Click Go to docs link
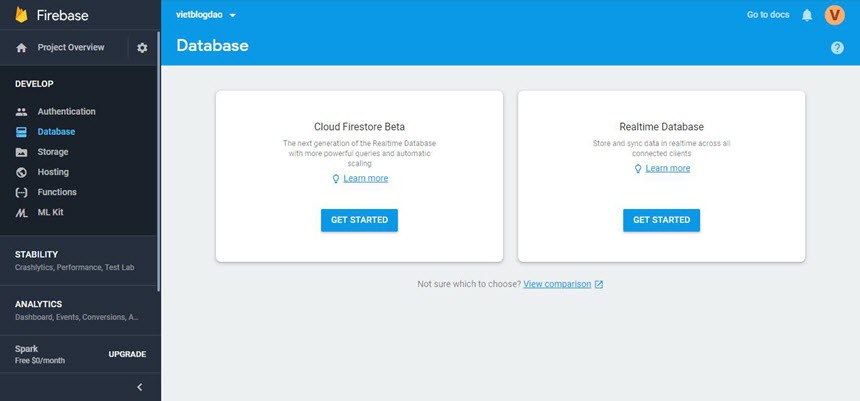 (768, 15)
